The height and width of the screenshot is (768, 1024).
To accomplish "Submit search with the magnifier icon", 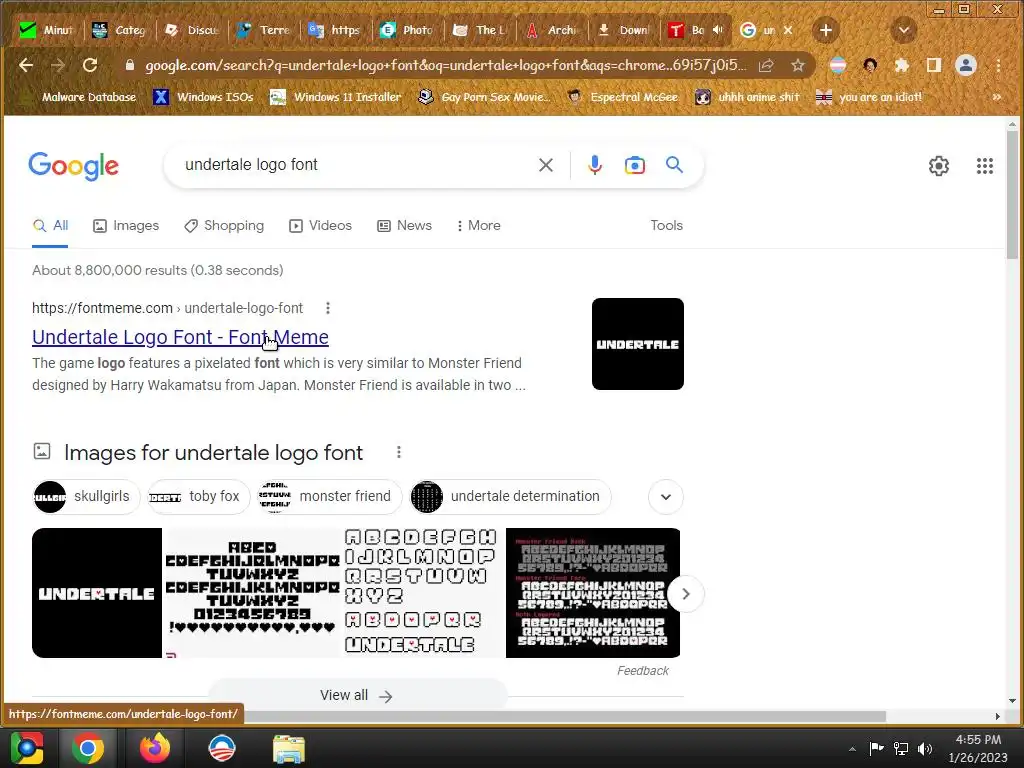I will click(675, 165).
